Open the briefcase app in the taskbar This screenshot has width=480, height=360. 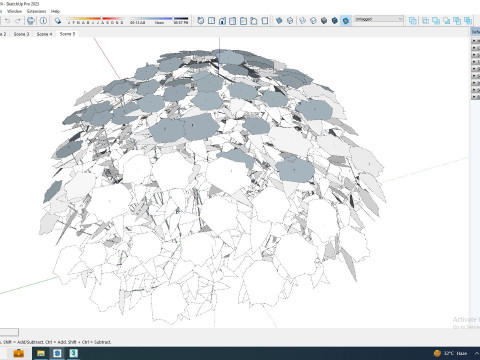point(19,353)
